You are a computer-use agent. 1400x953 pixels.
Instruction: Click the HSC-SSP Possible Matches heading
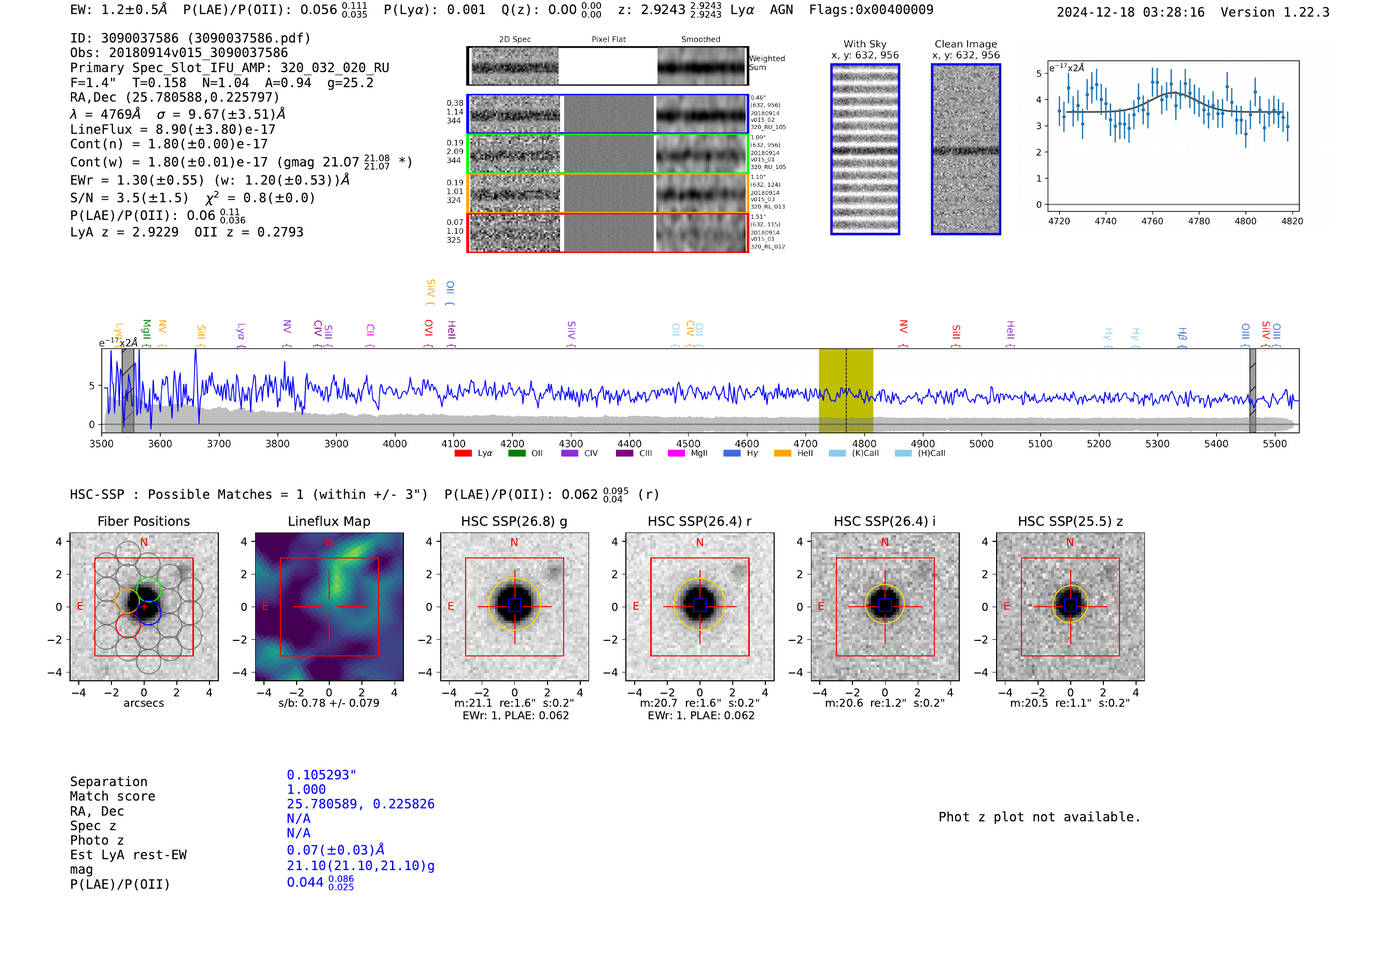pos(249,494)
